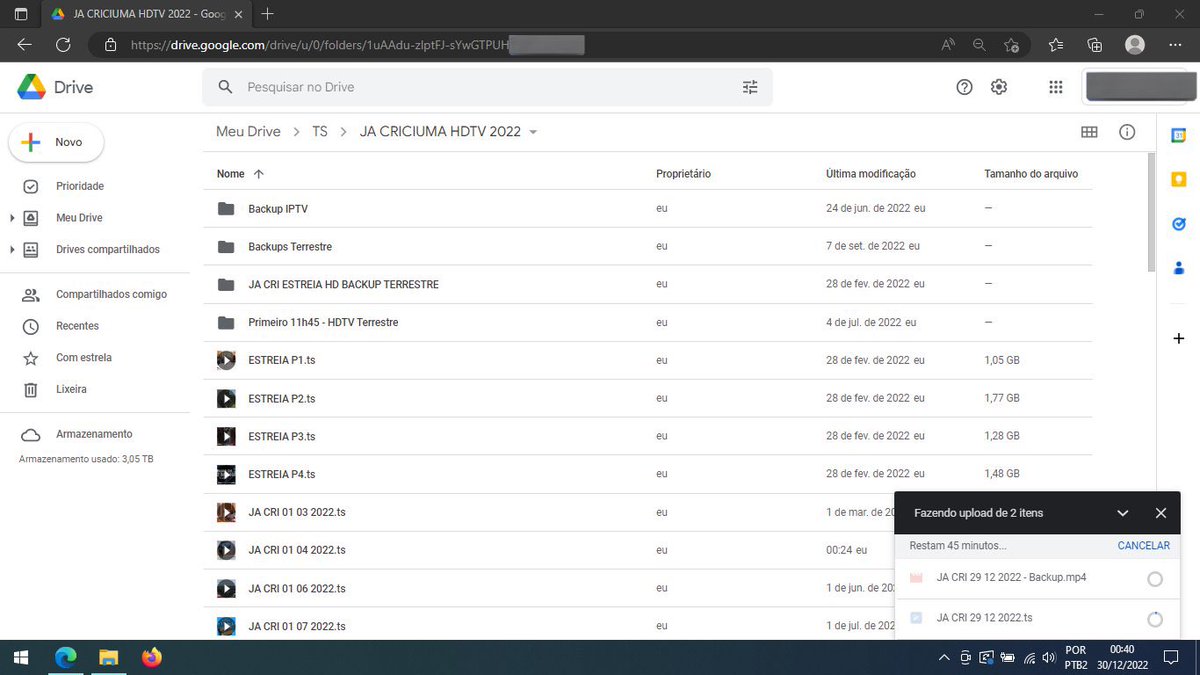Sort by Última modificação column
1200x675 pixels.
[x=871, y=174]
